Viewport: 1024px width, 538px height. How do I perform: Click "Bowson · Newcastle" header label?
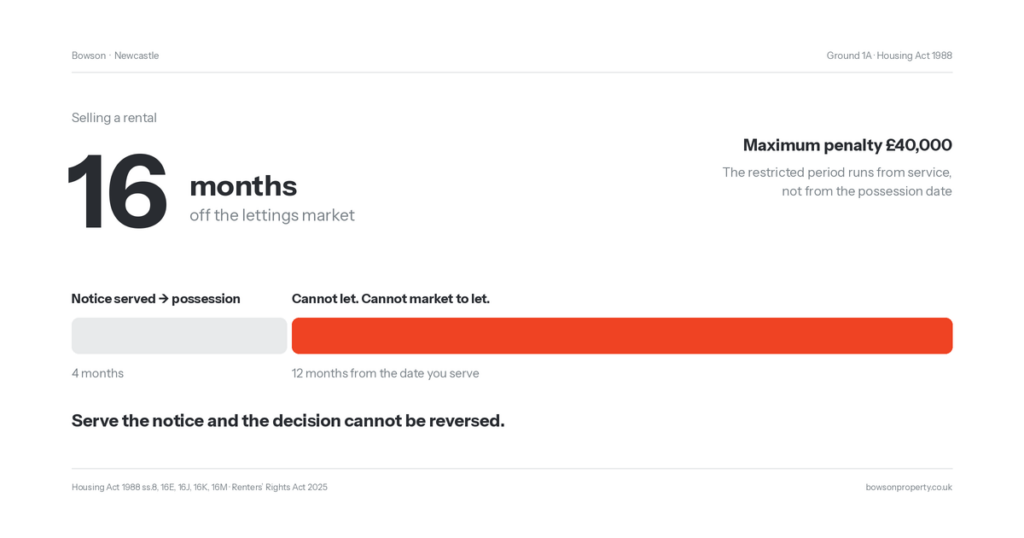click(x=115, y=55)
